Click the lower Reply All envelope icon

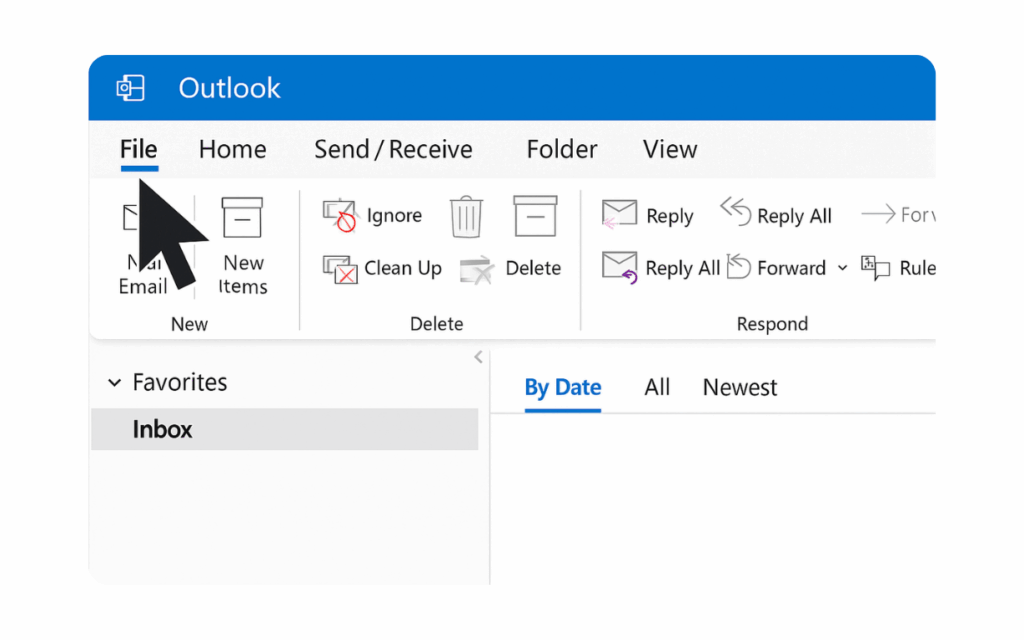coord(619,268)
